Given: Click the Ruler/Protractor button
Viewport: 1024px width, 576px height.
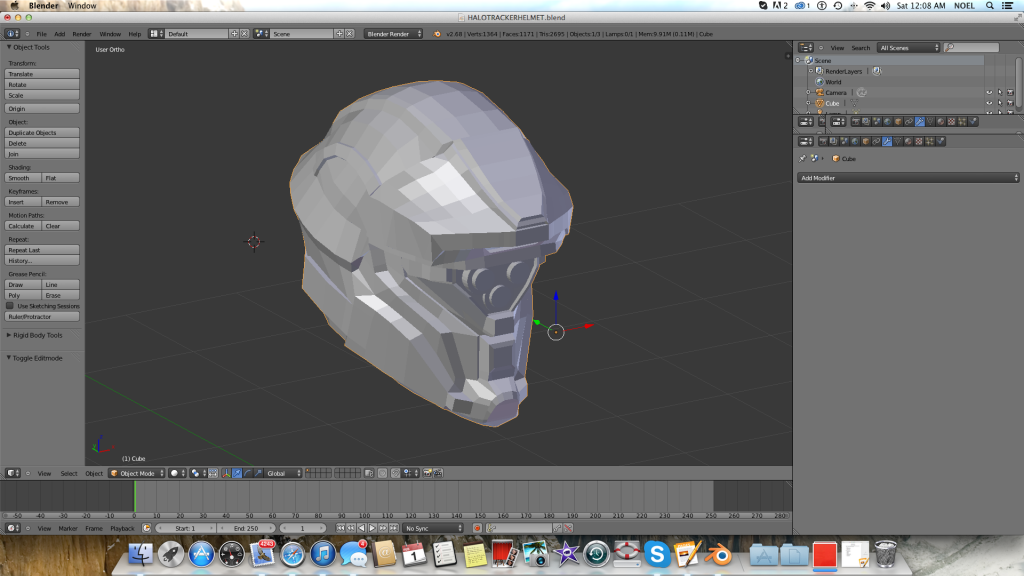Looking at the screenshot, I should click(42, 317).
